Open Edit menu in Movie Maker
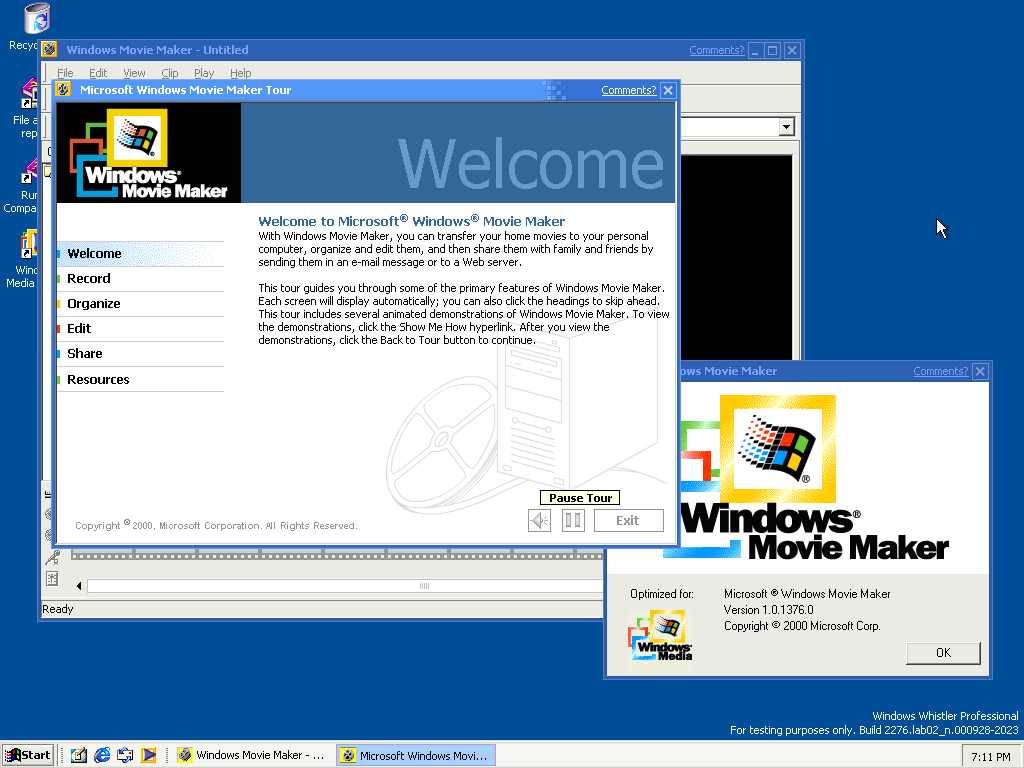The height and width of the screenshot is (768, 1024). [98, 73]
